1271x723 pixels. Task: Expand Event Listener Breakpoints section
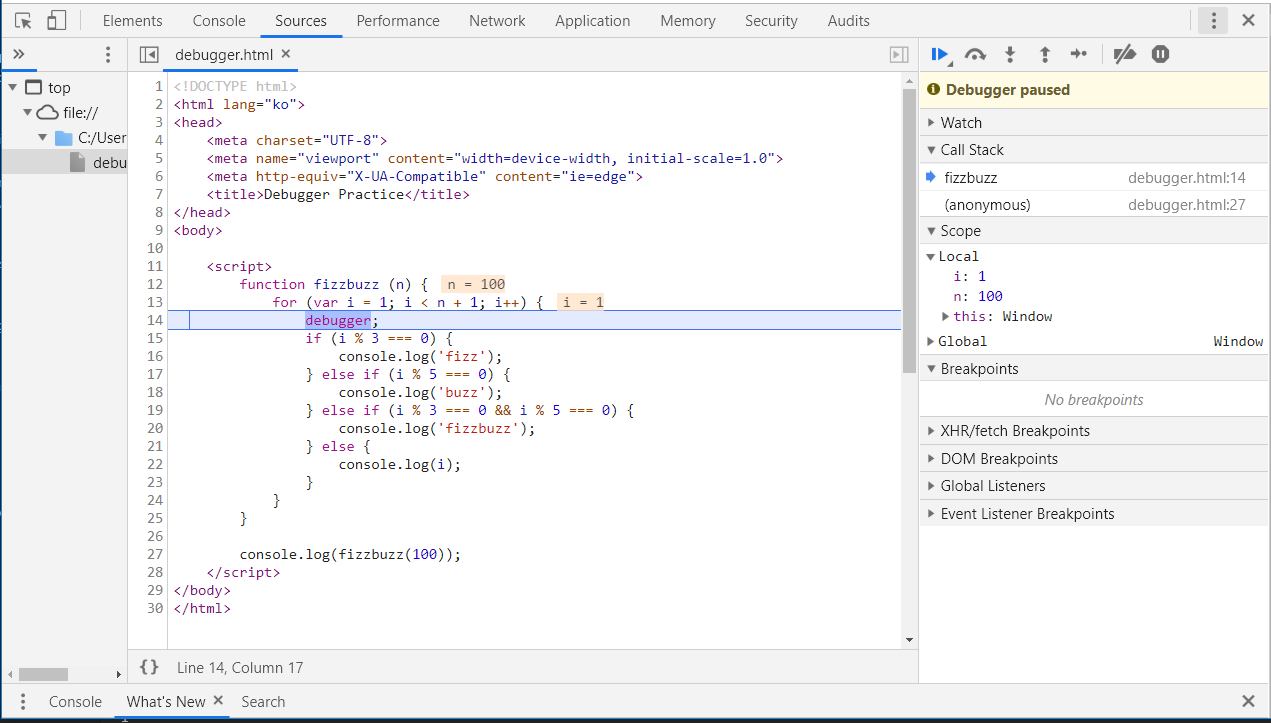click(x=1094, y=514)
